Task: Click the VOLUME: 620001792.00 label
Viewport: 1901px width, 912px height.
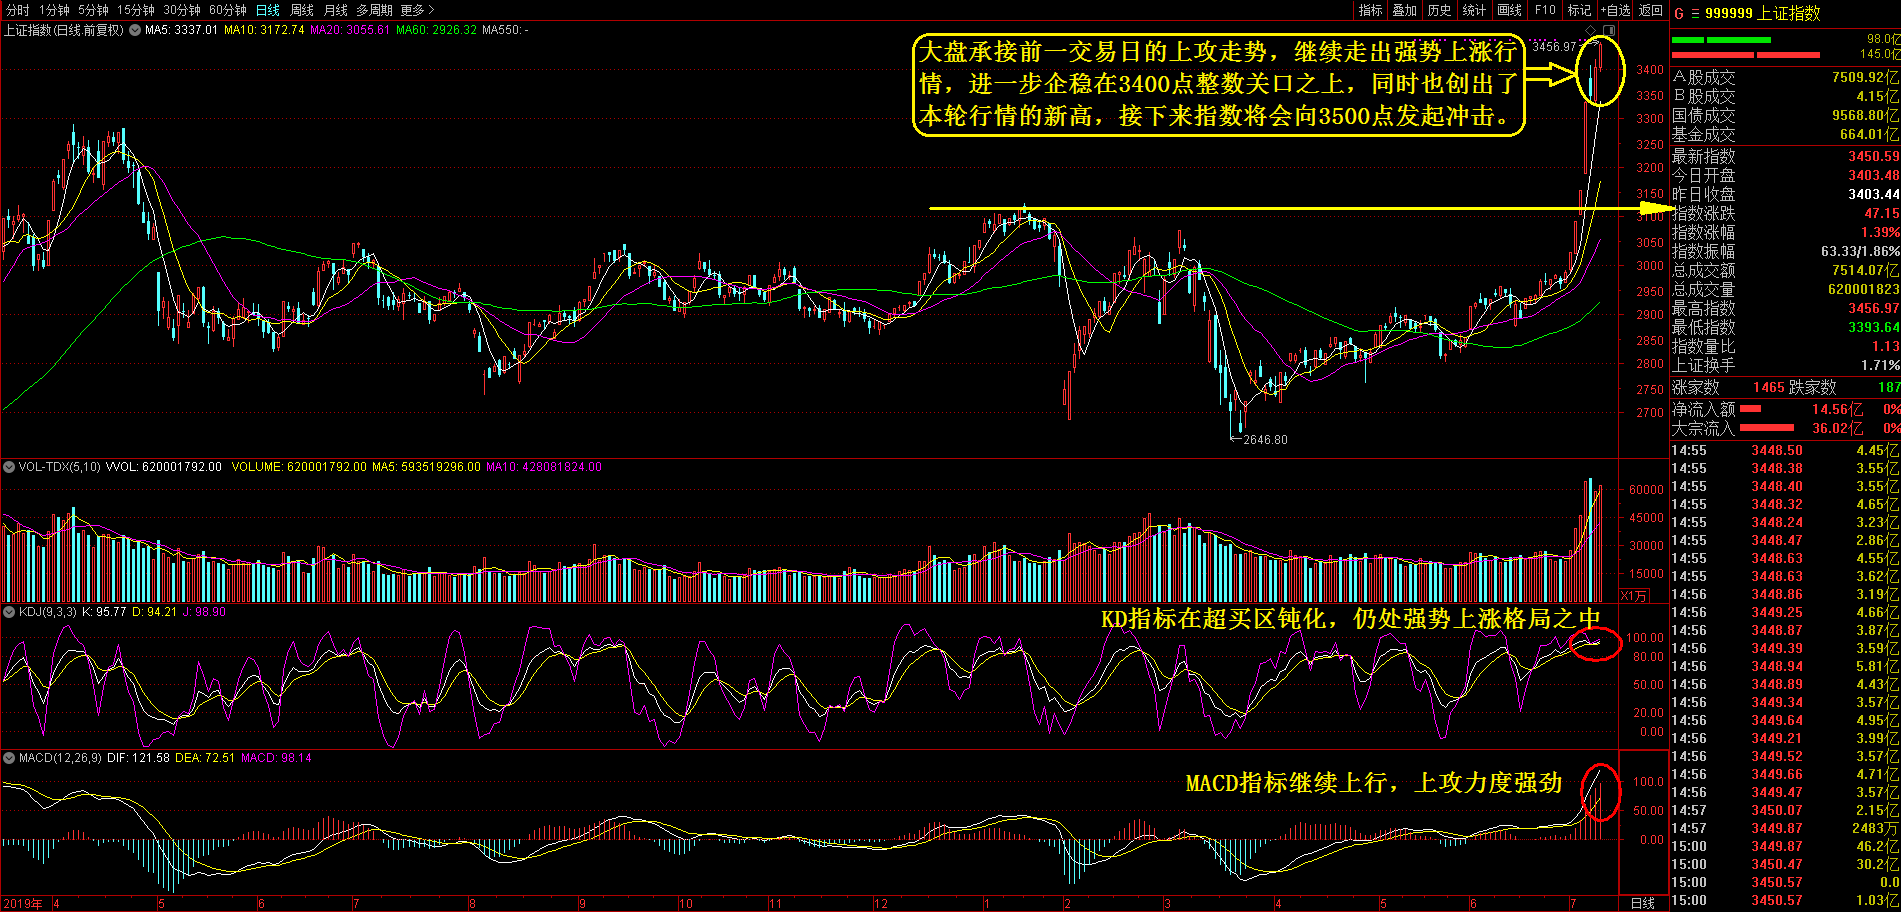Action: pos(299,467)
